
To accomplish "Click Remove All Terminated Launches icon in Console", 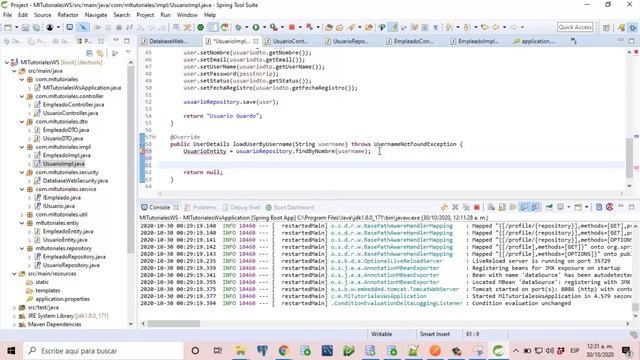I will click(466, 207).
